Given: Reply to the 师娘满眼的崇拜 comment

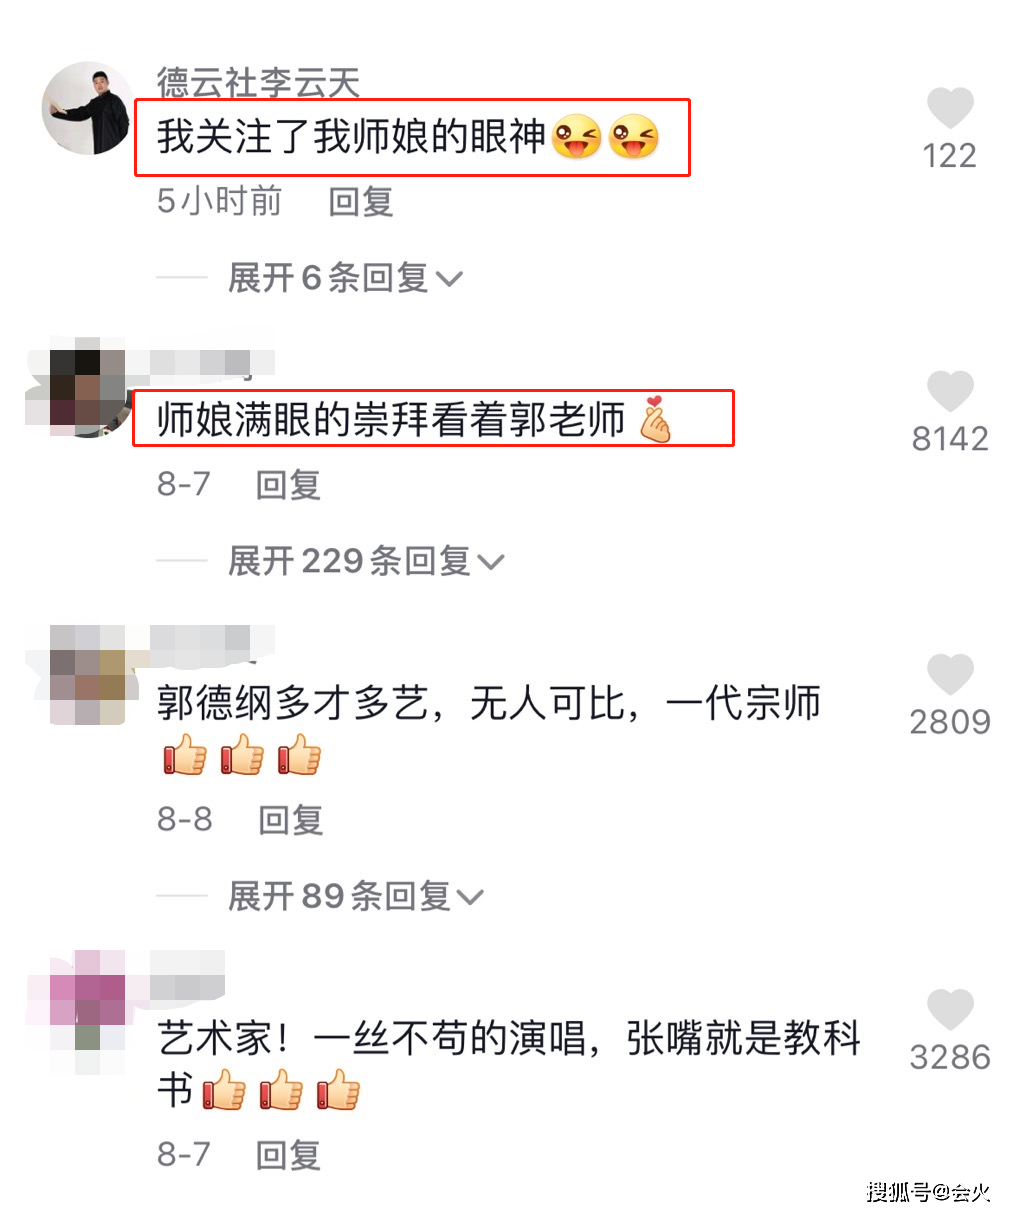Looking at the screenshot, I should tap(288, 484).
